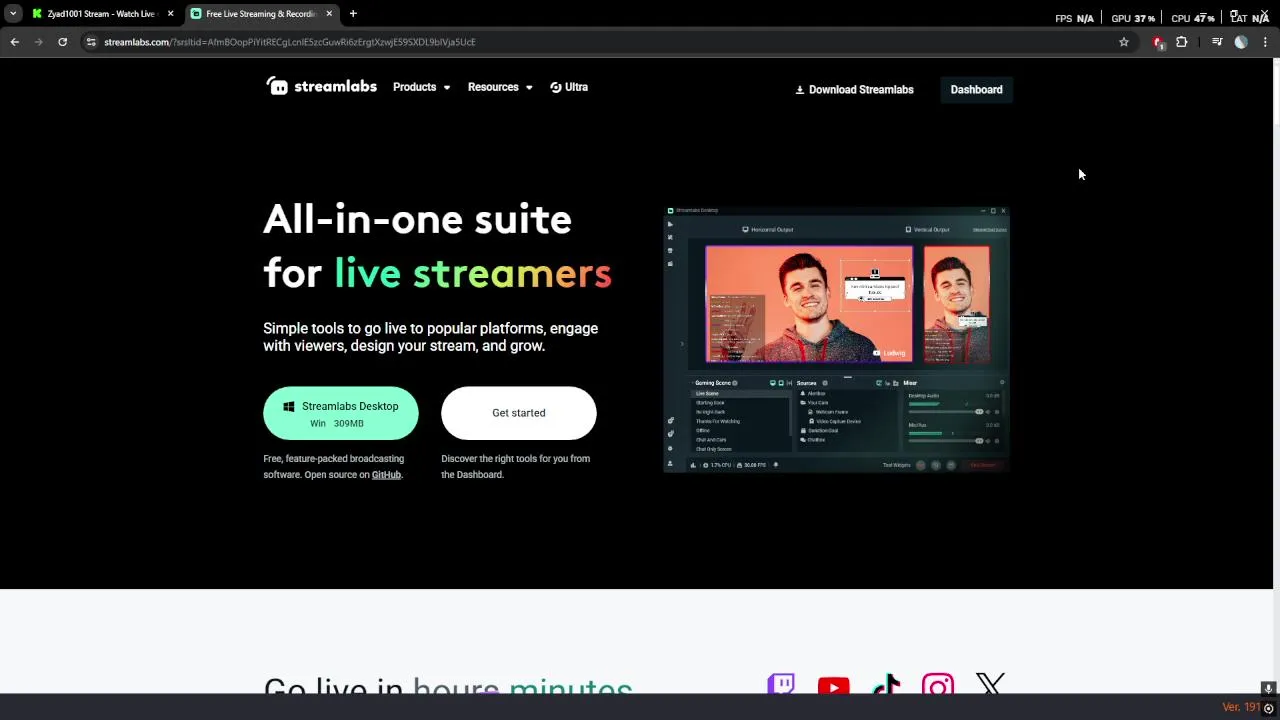Viewport: 1280px width, 720px height.
Task: Close the Free Live Streaming tab
Action: click(329, 14)
